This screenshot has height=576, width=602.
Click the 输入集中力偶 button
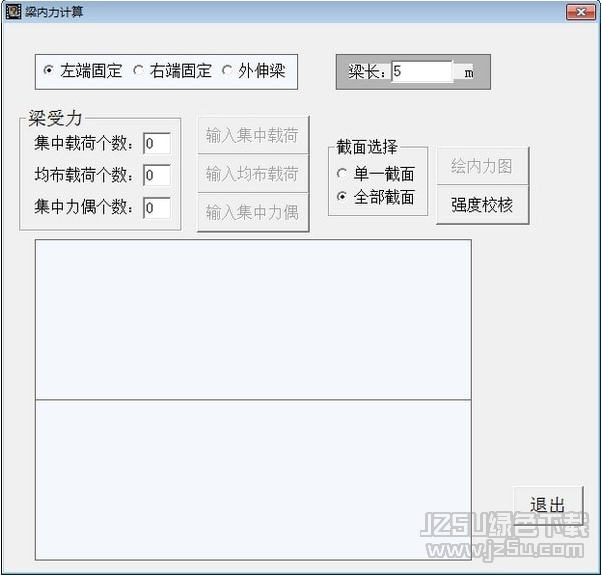click(x=253, y=212)
